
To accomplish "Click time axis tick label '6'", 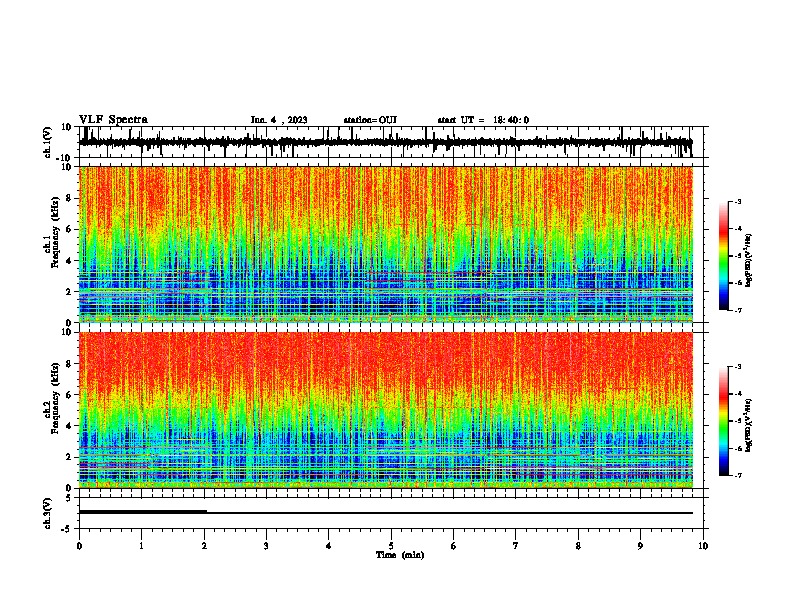I will point(454,546).
